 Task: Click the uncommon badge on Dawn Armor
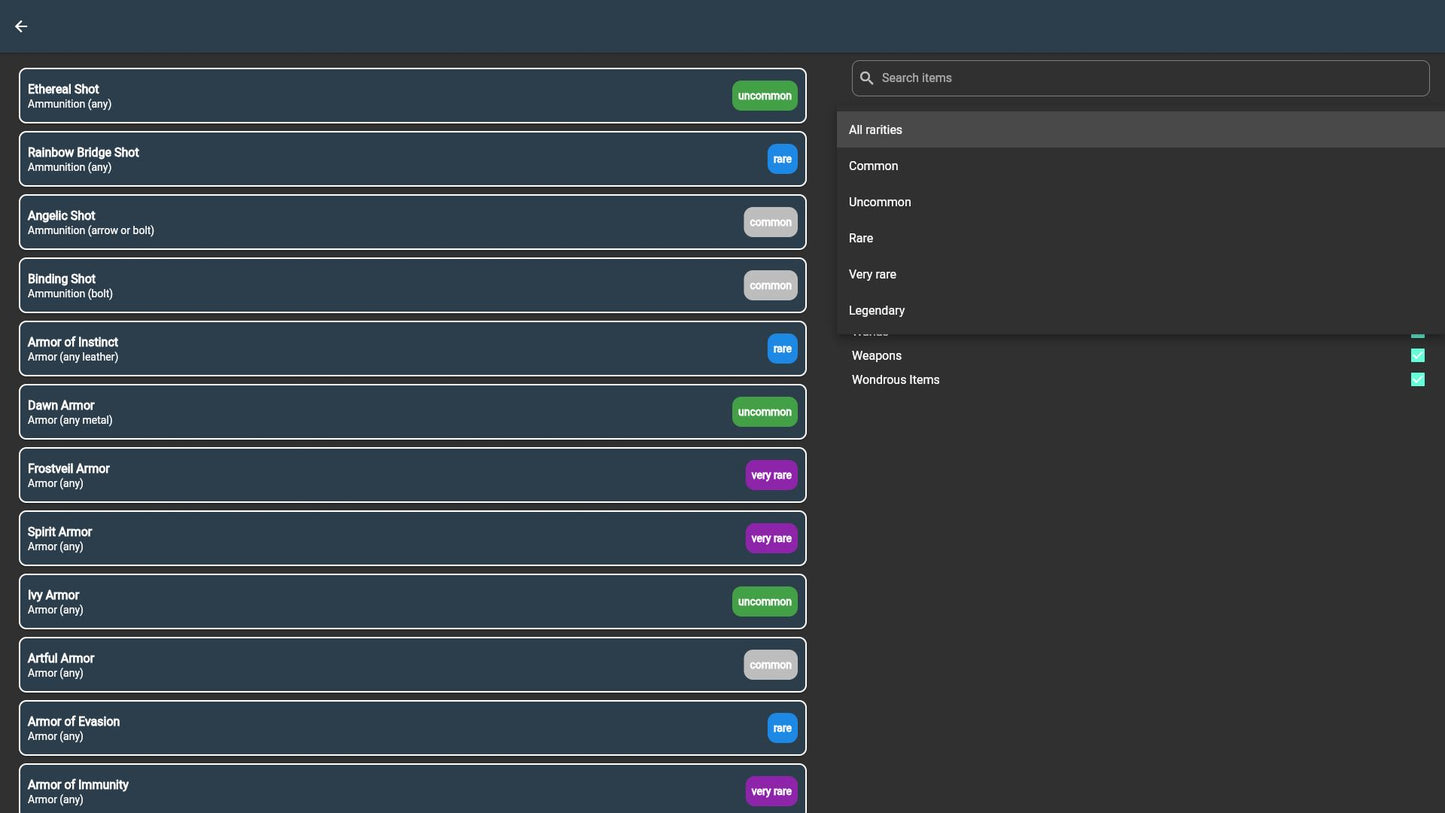coord(764,412)
